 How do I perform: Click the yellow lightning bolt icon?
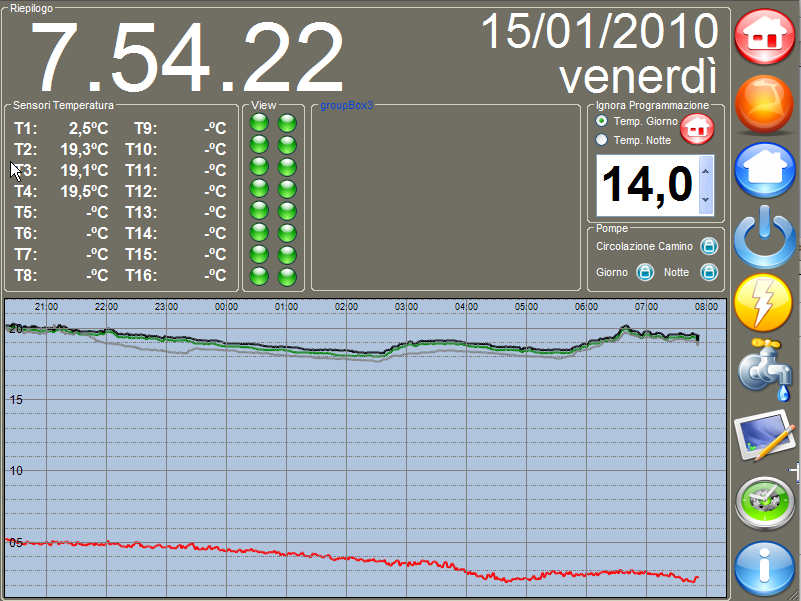[765, 303]
